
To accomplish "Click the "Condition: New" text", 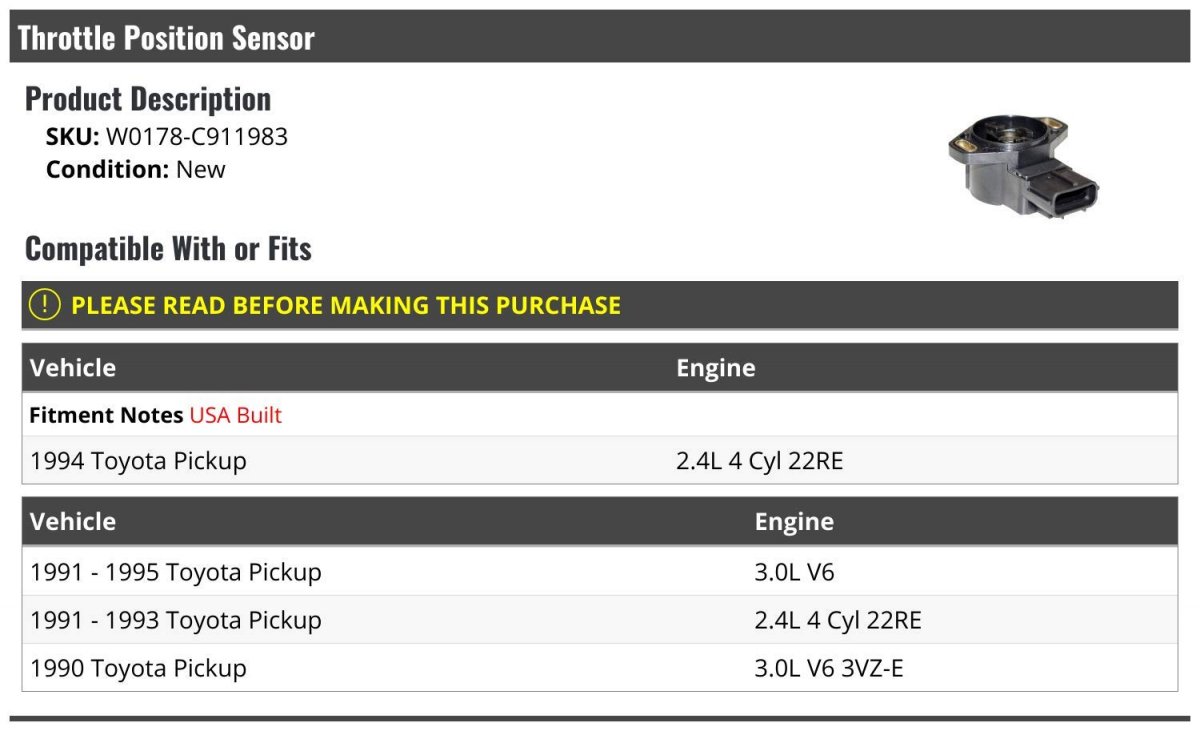I will 136,169.
